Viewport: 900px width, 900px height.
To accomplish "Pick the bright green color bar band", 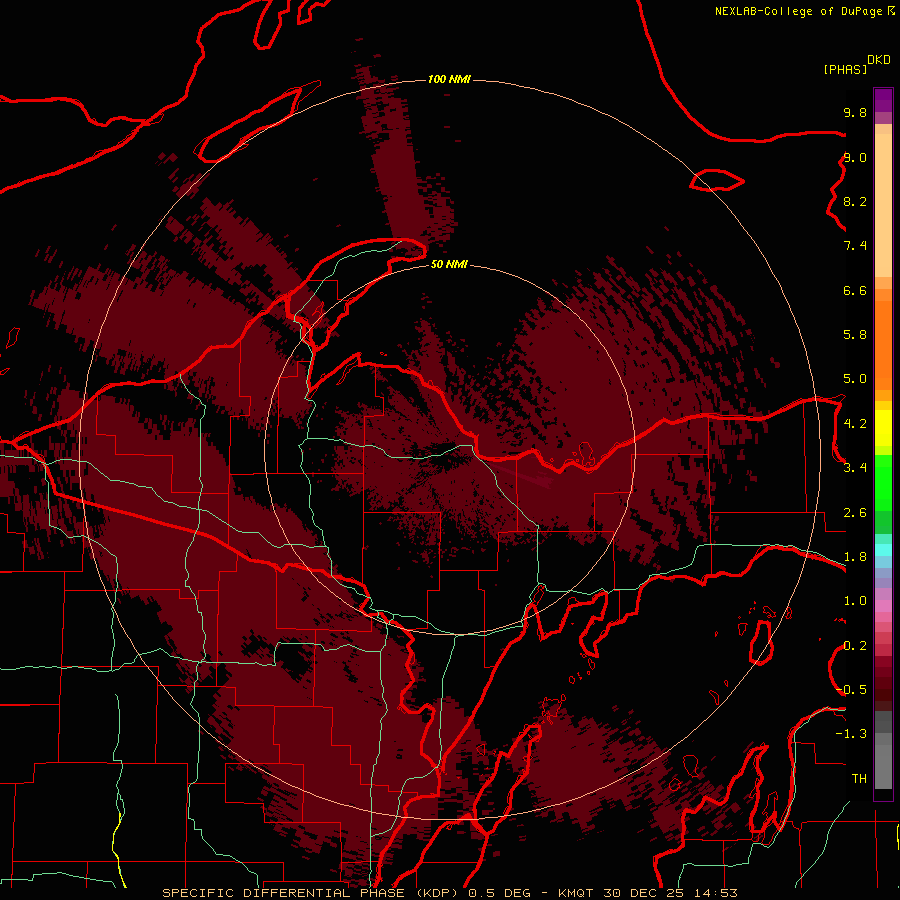I will point(883,482).
